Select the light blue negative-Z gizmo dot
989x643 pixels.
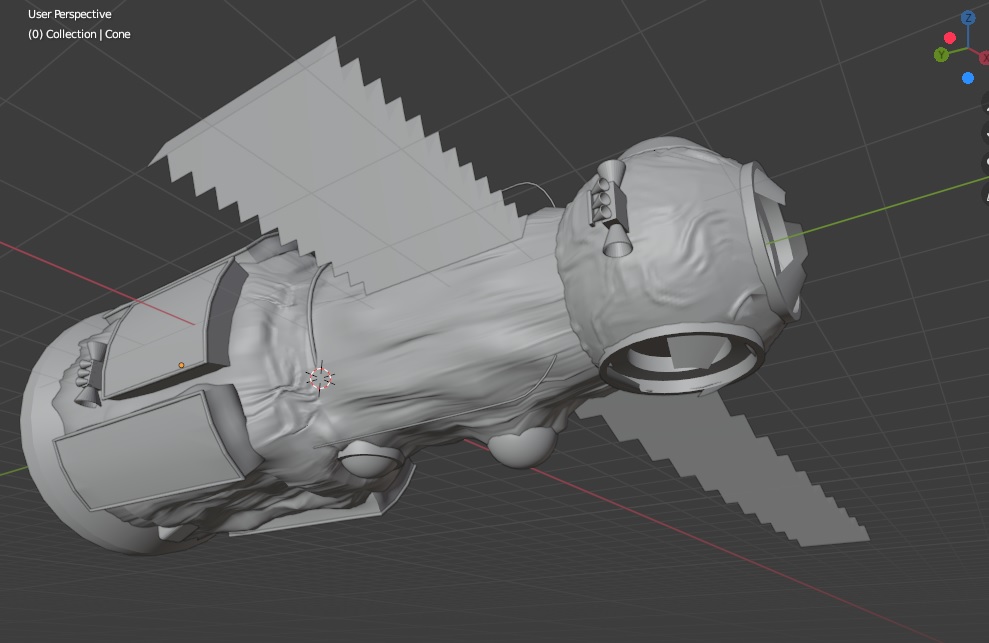(968, 78)
